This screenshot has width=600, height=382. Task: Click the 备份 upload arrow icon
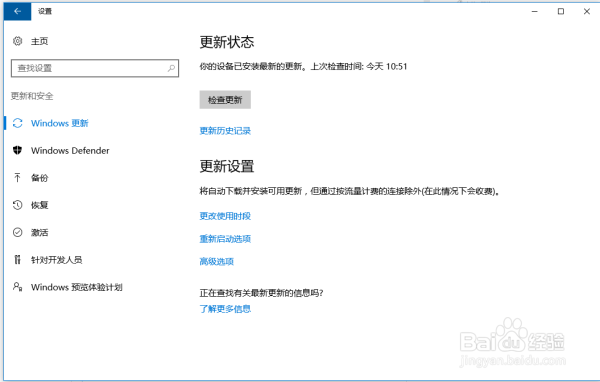click(x=17, y=178)
